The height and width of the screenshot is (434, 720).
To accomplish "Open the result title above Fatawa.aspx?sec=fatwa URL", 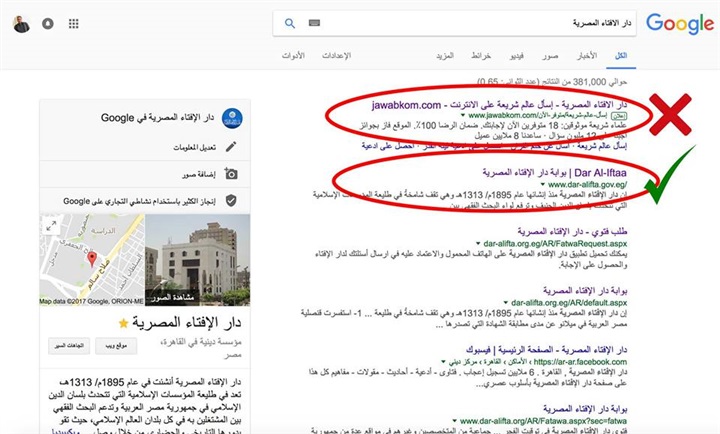I will (x=585, y=409).
